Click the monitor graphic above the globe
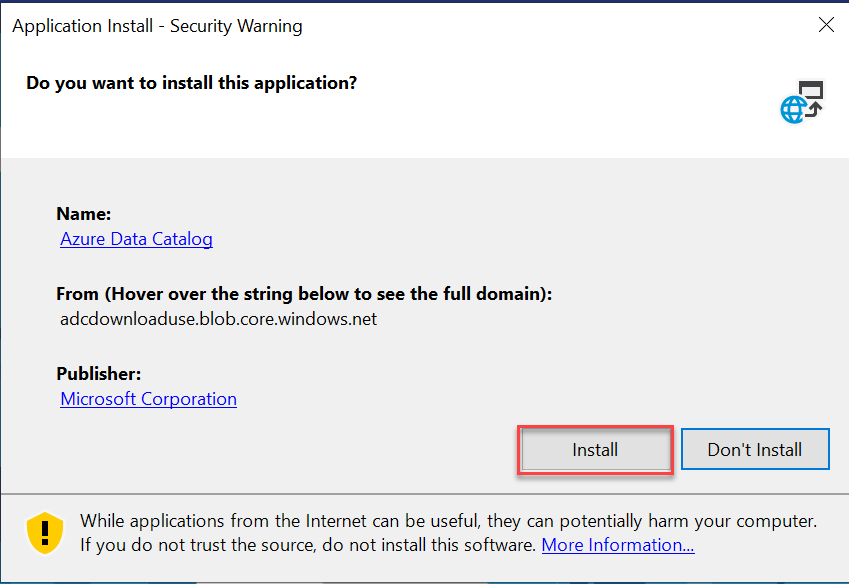 [810, 91]
